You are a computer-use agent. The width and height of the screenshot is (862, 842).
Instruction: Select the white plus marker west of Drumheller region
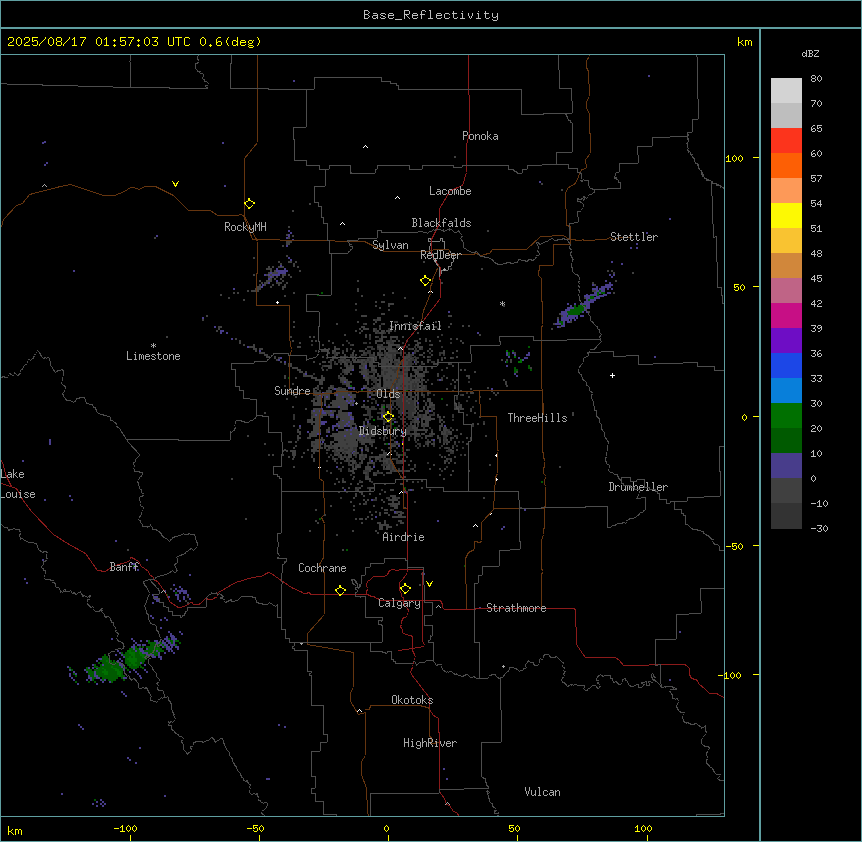point(612,375)
